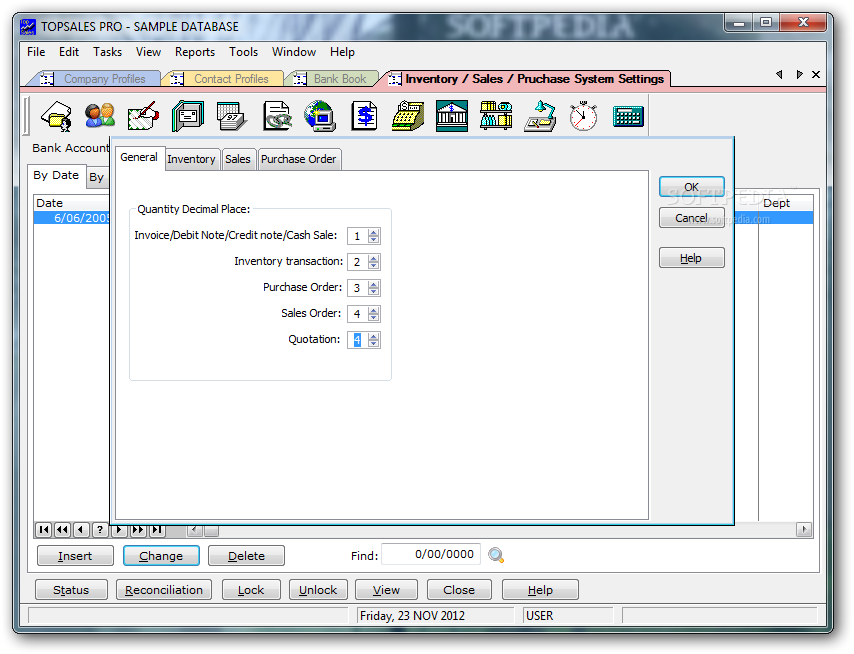Click the Reconciliation button
854x654 pixels.
(x=164, y=590)
